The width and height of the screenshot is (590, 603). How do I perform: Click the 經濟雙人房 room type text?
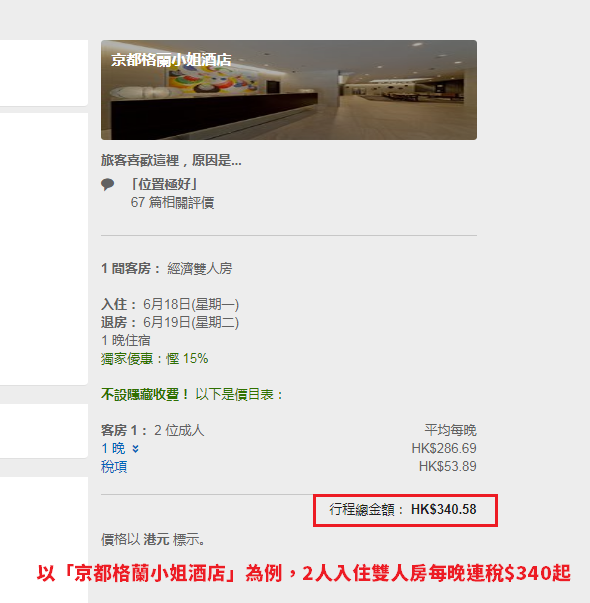coord(200,268)
